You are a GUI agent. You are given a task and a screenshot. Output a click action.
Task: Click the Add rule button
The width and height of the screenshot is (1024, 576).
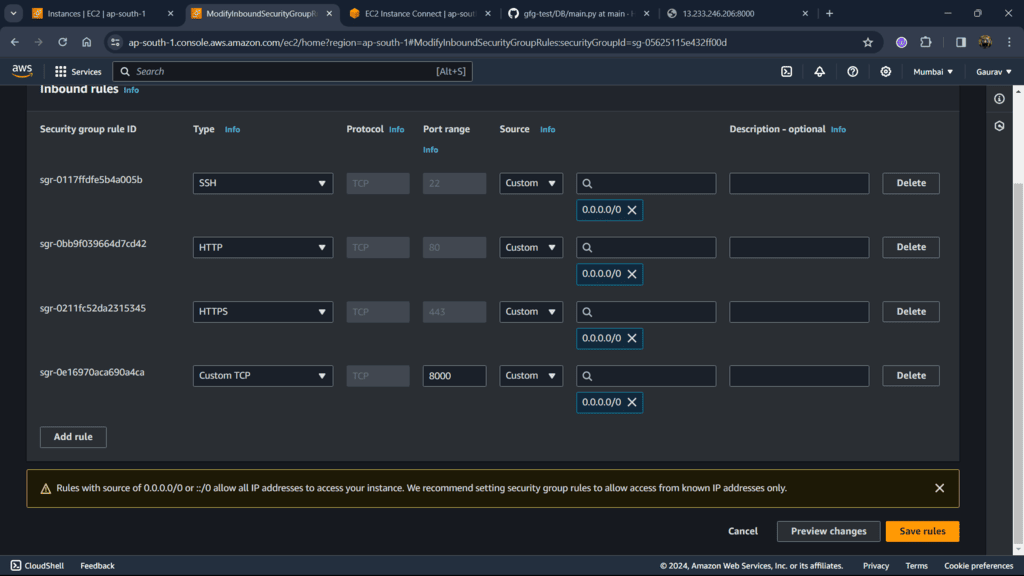(73, 437)
